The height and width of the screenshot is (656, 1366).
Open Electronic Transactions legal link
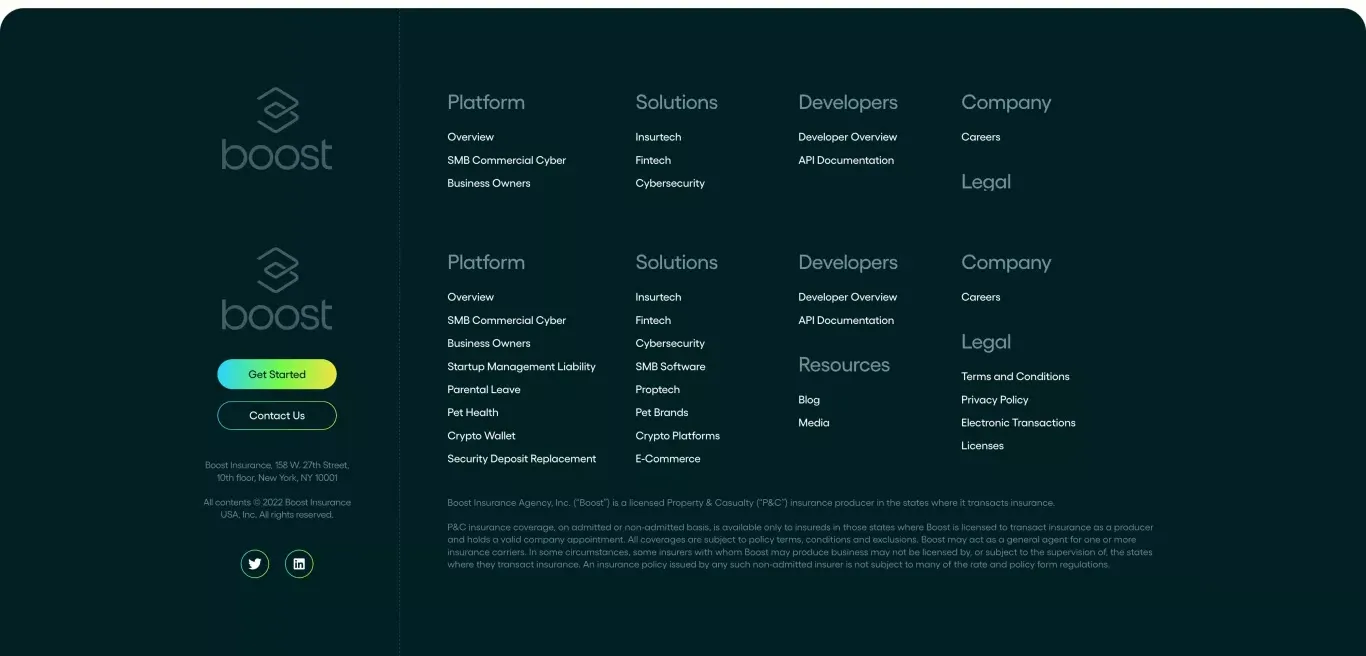(x=1018, y=423)
